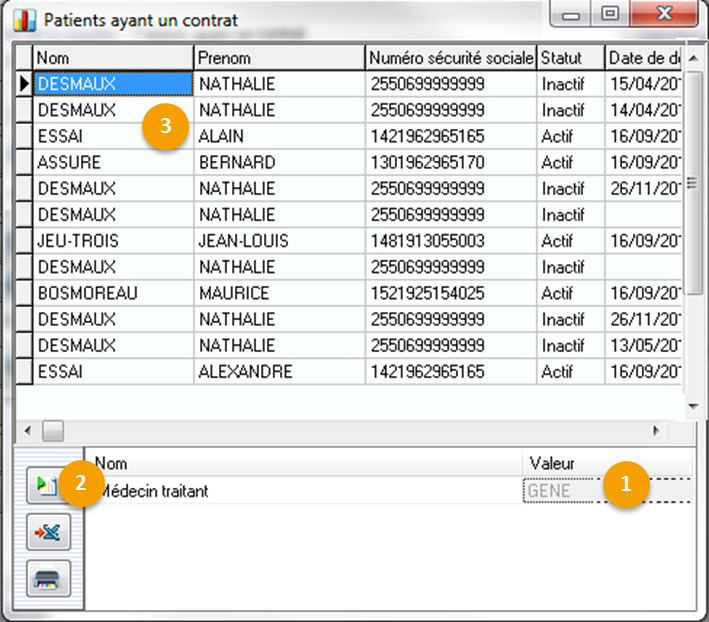Maximize the Patients ayant un contrat window

(x=609, y=15)
